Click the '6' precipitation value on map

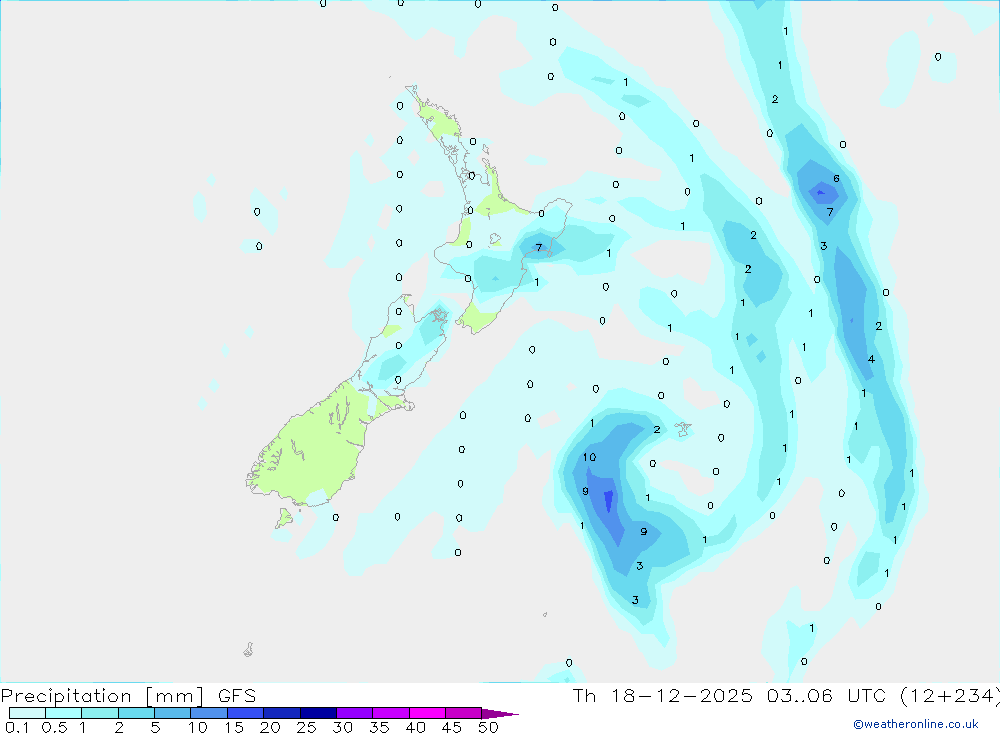pyautogui.click(x=836, y=178)
